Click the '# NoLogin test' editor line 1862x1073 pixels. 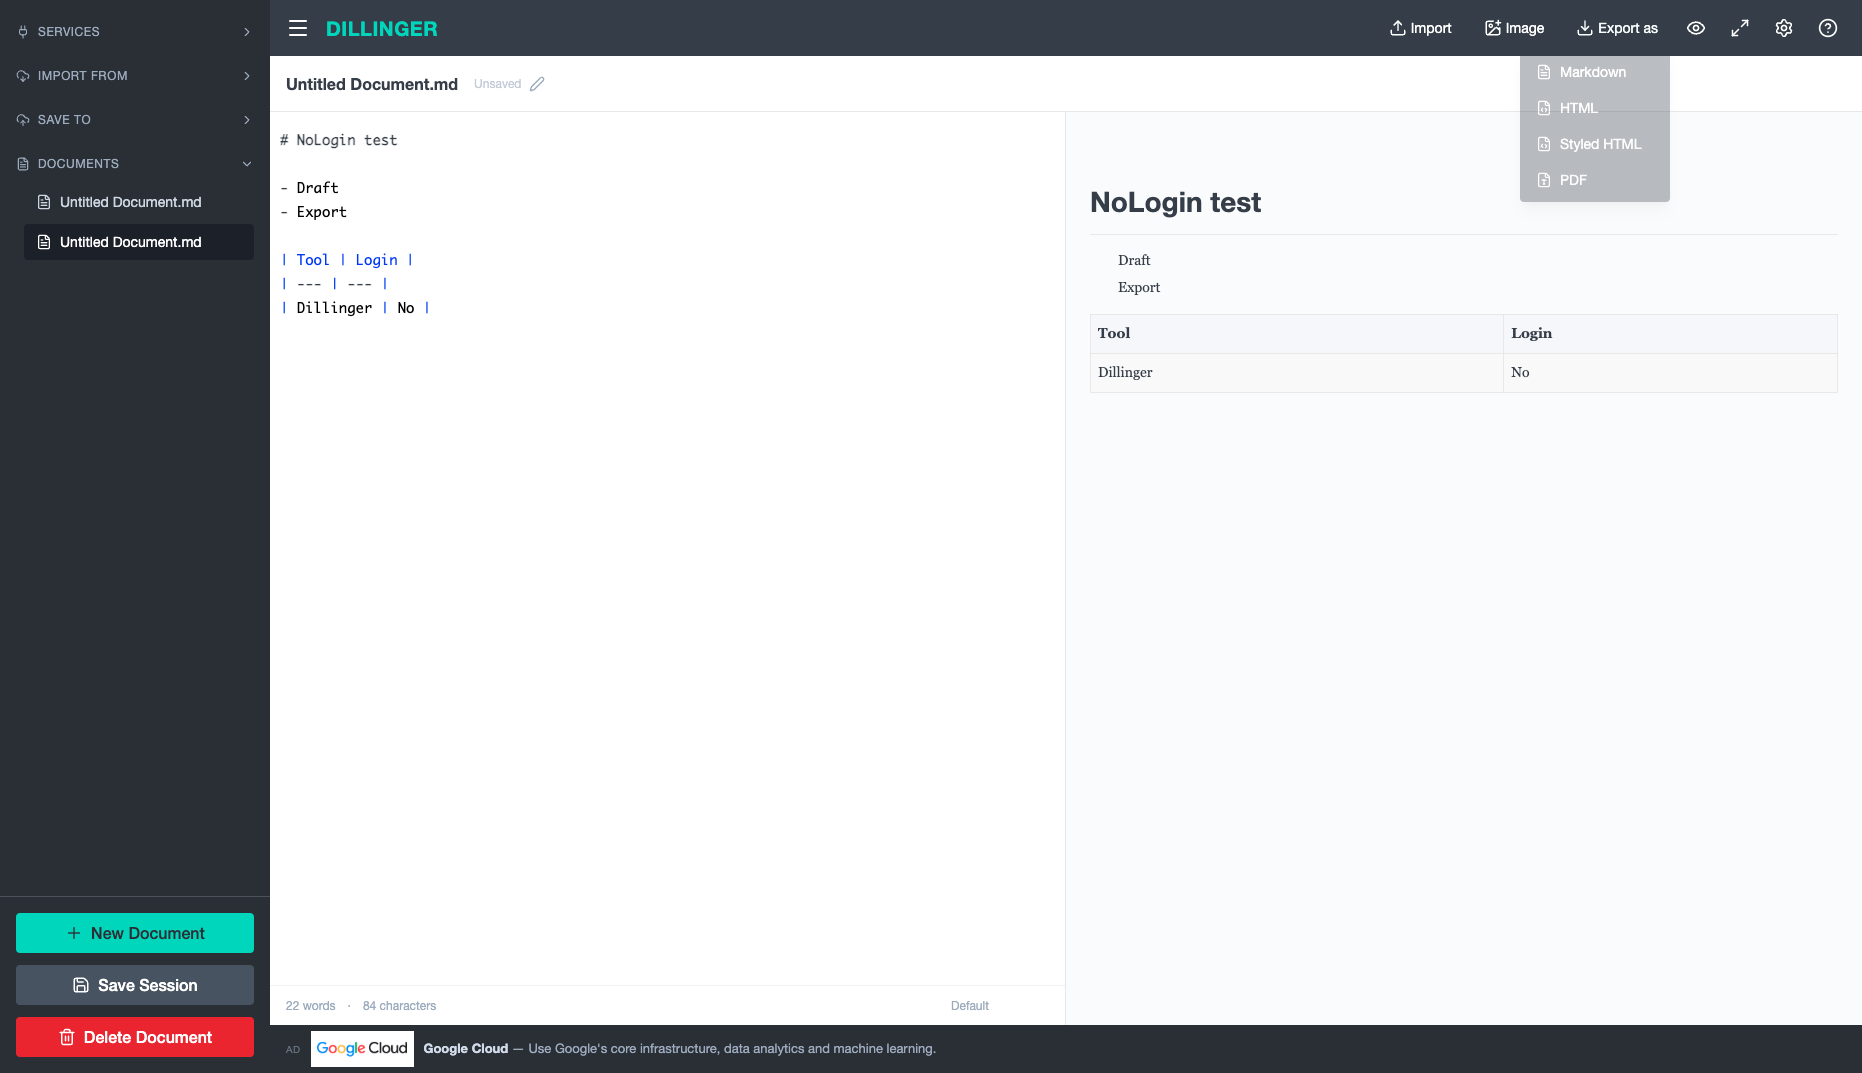[x=339, y=140]
